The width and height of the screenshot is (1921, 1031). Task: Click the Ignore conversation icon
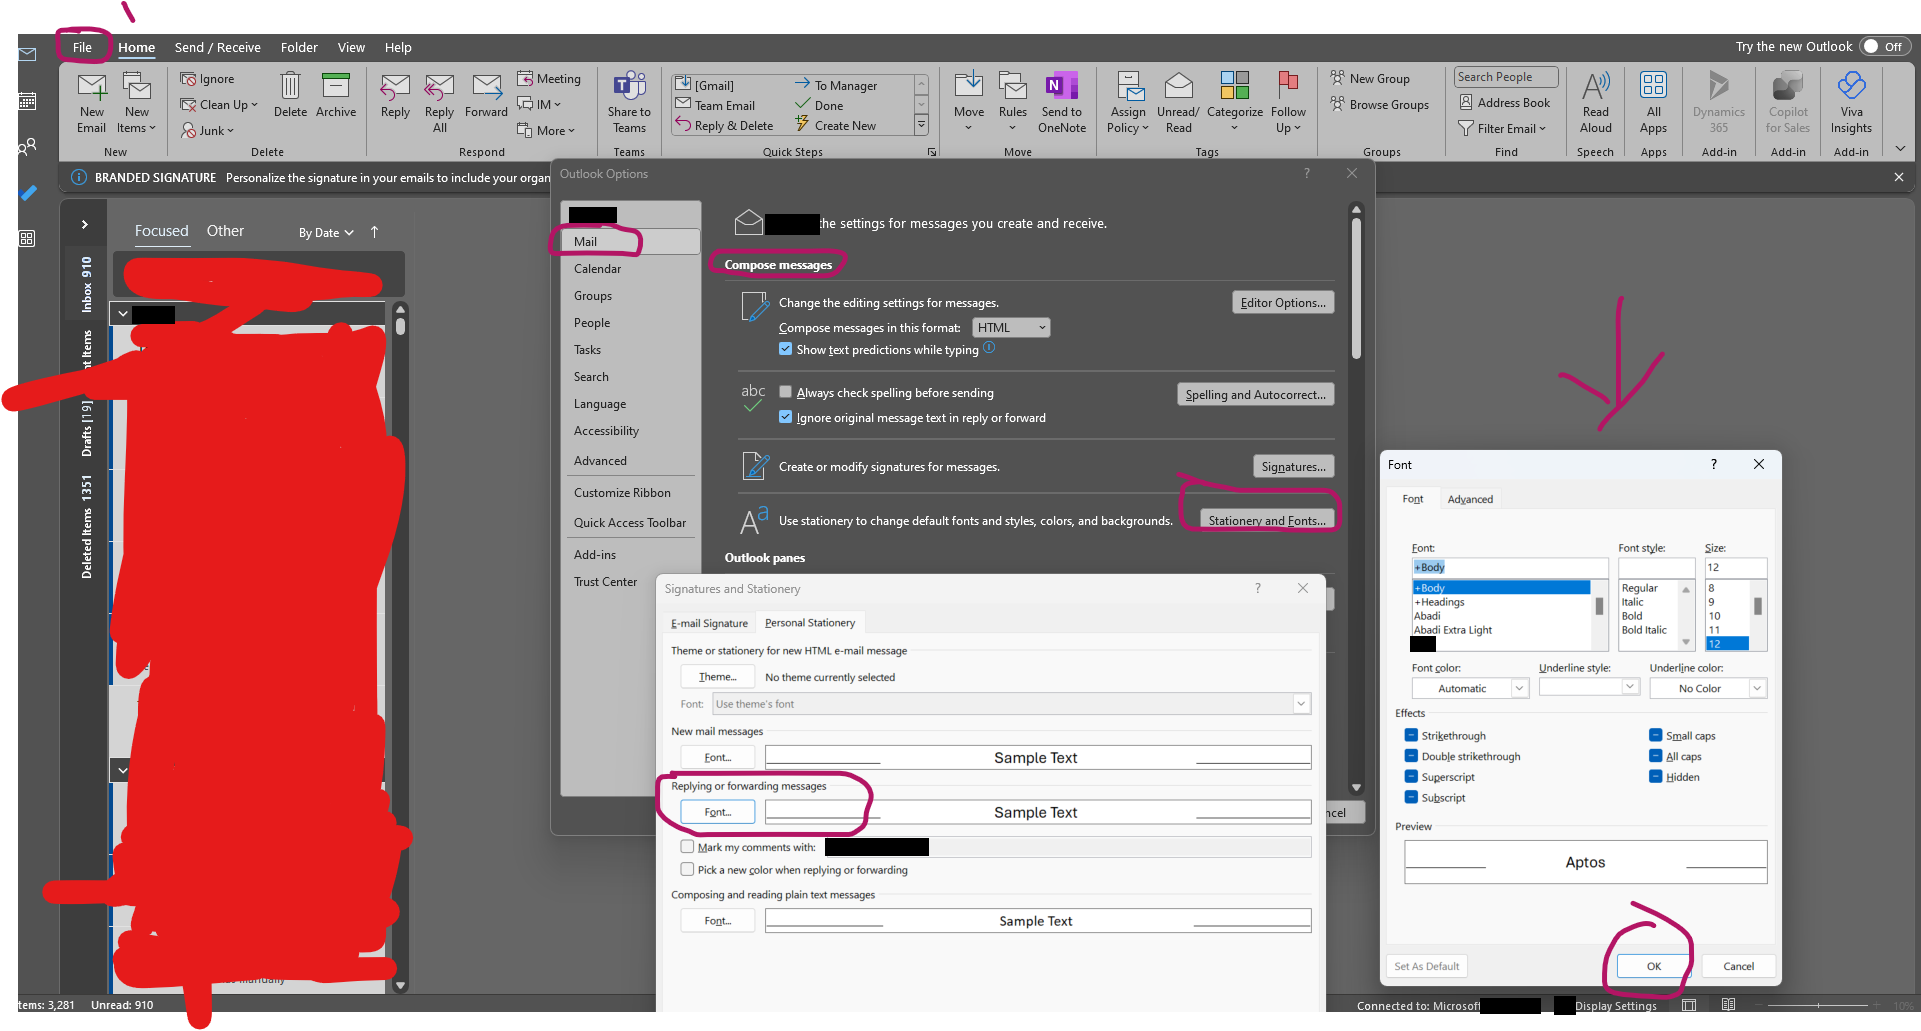tap(188, 79)
